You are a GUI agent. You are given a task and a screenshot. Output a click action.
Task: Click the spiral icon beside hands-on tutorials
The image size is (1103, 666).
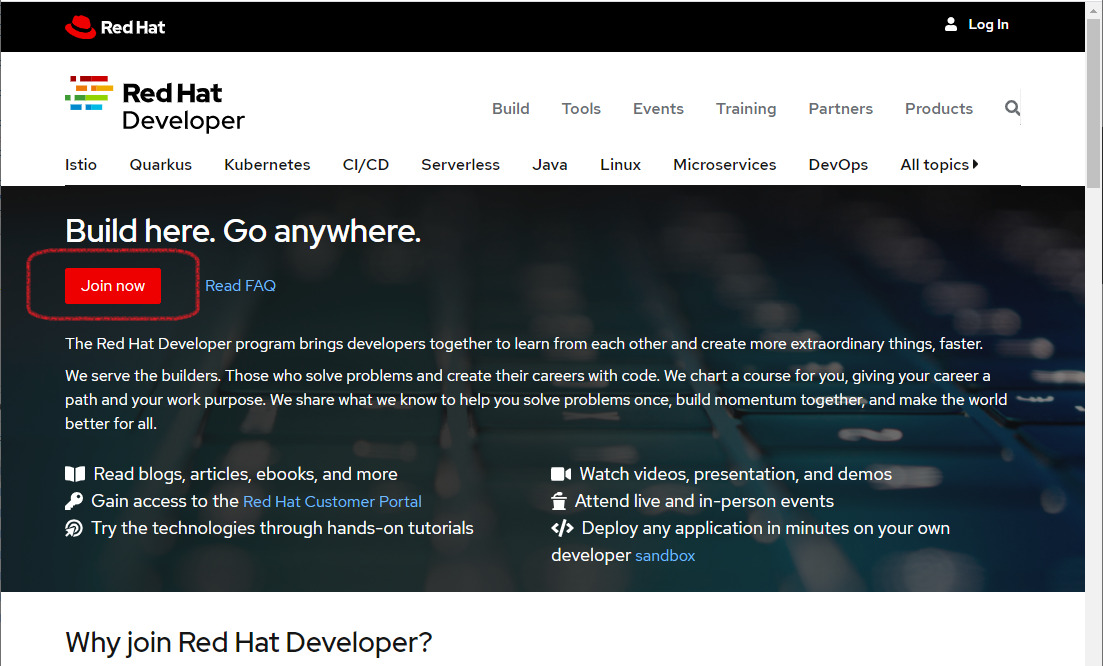coord(74,528)
